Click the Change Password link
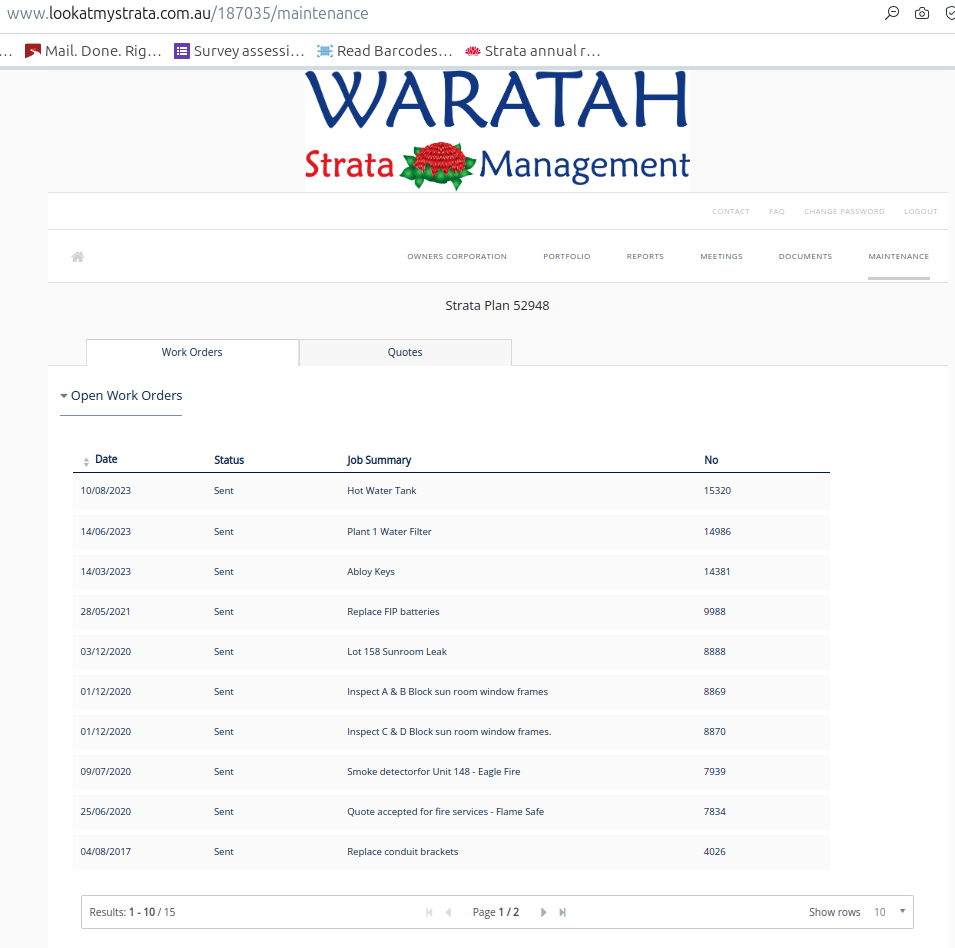This screenshot has height=948, width=955. 844,211
